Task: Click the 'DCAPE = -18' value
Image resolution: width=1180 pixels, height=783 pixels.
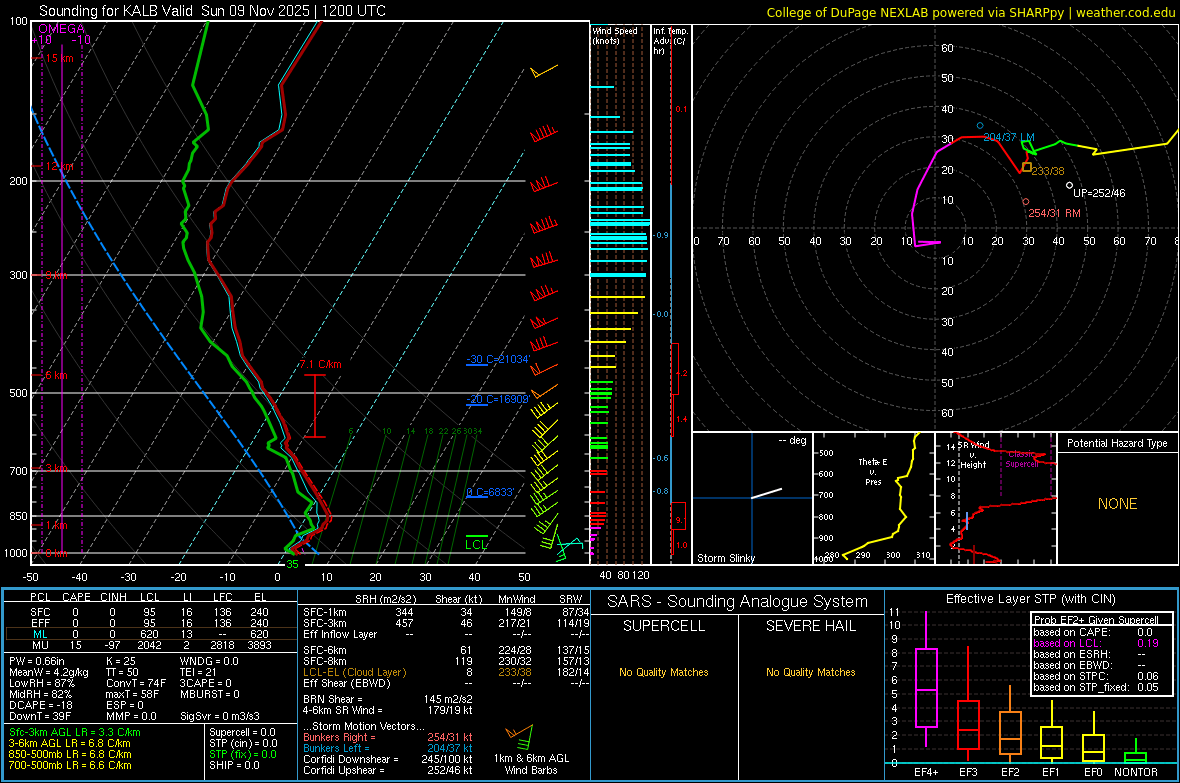Action: coord(41,705)
